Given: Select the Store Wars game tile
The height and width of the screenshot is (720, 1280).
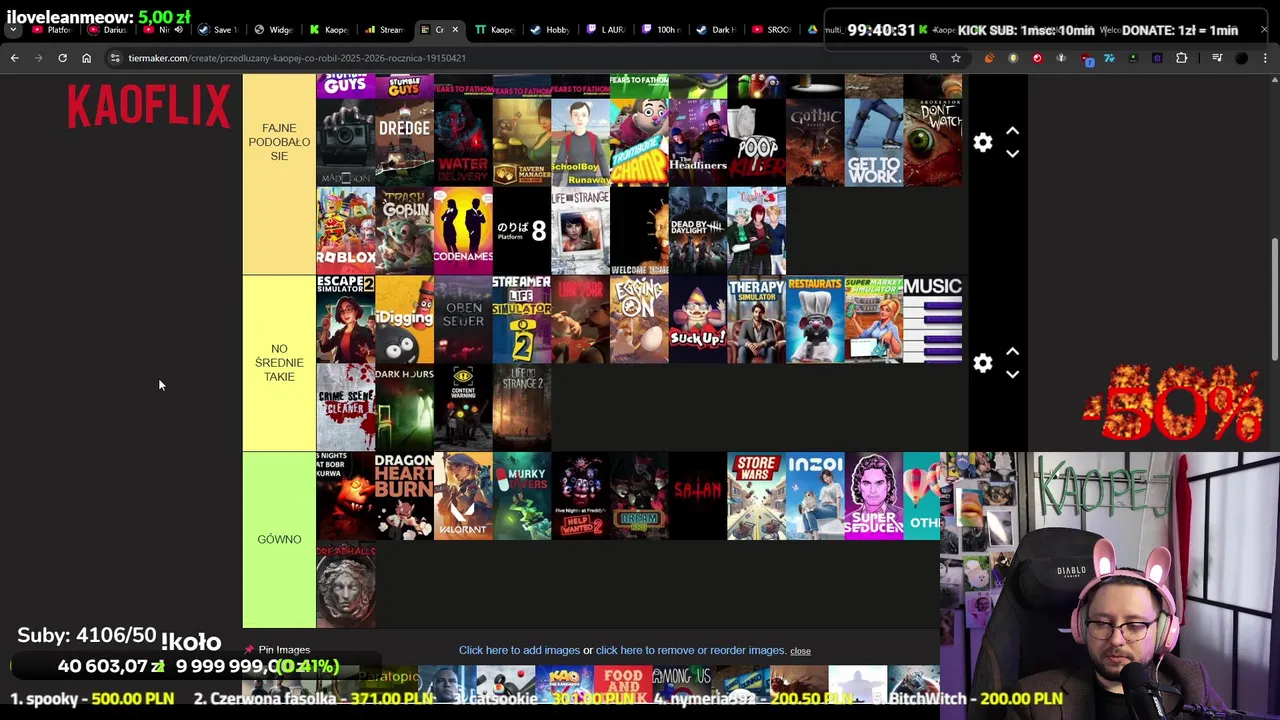Looking at the screenshot, I should click(x=756, y=496).
